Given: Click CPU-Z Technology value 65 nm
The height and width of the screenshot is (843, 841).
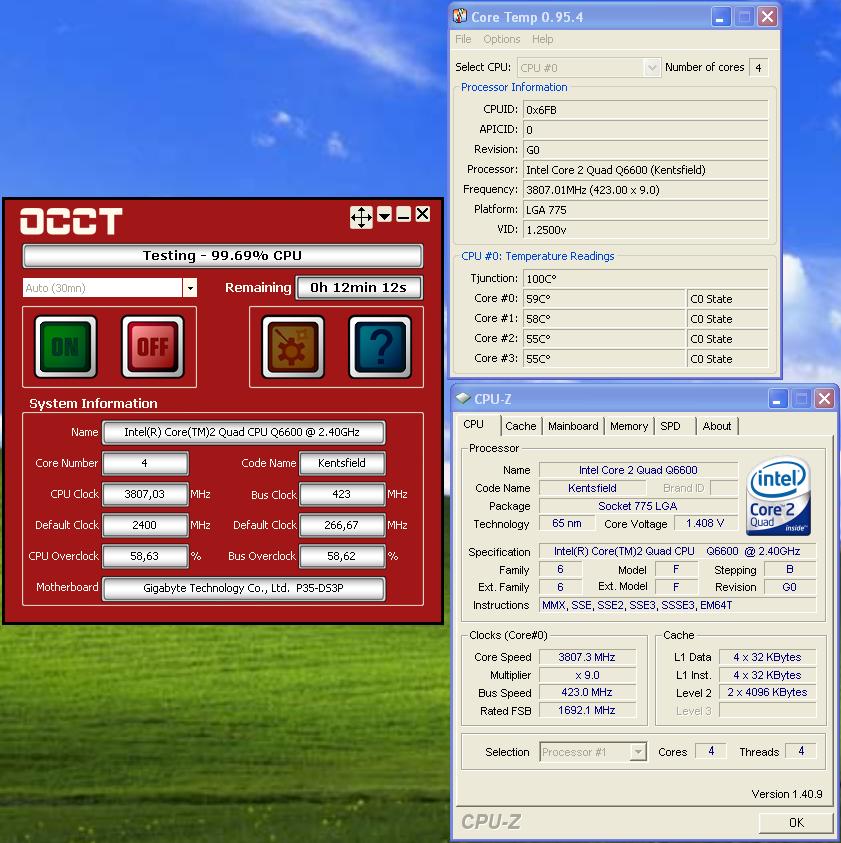Looking at the screenshot, I should [x=567, y=523].
